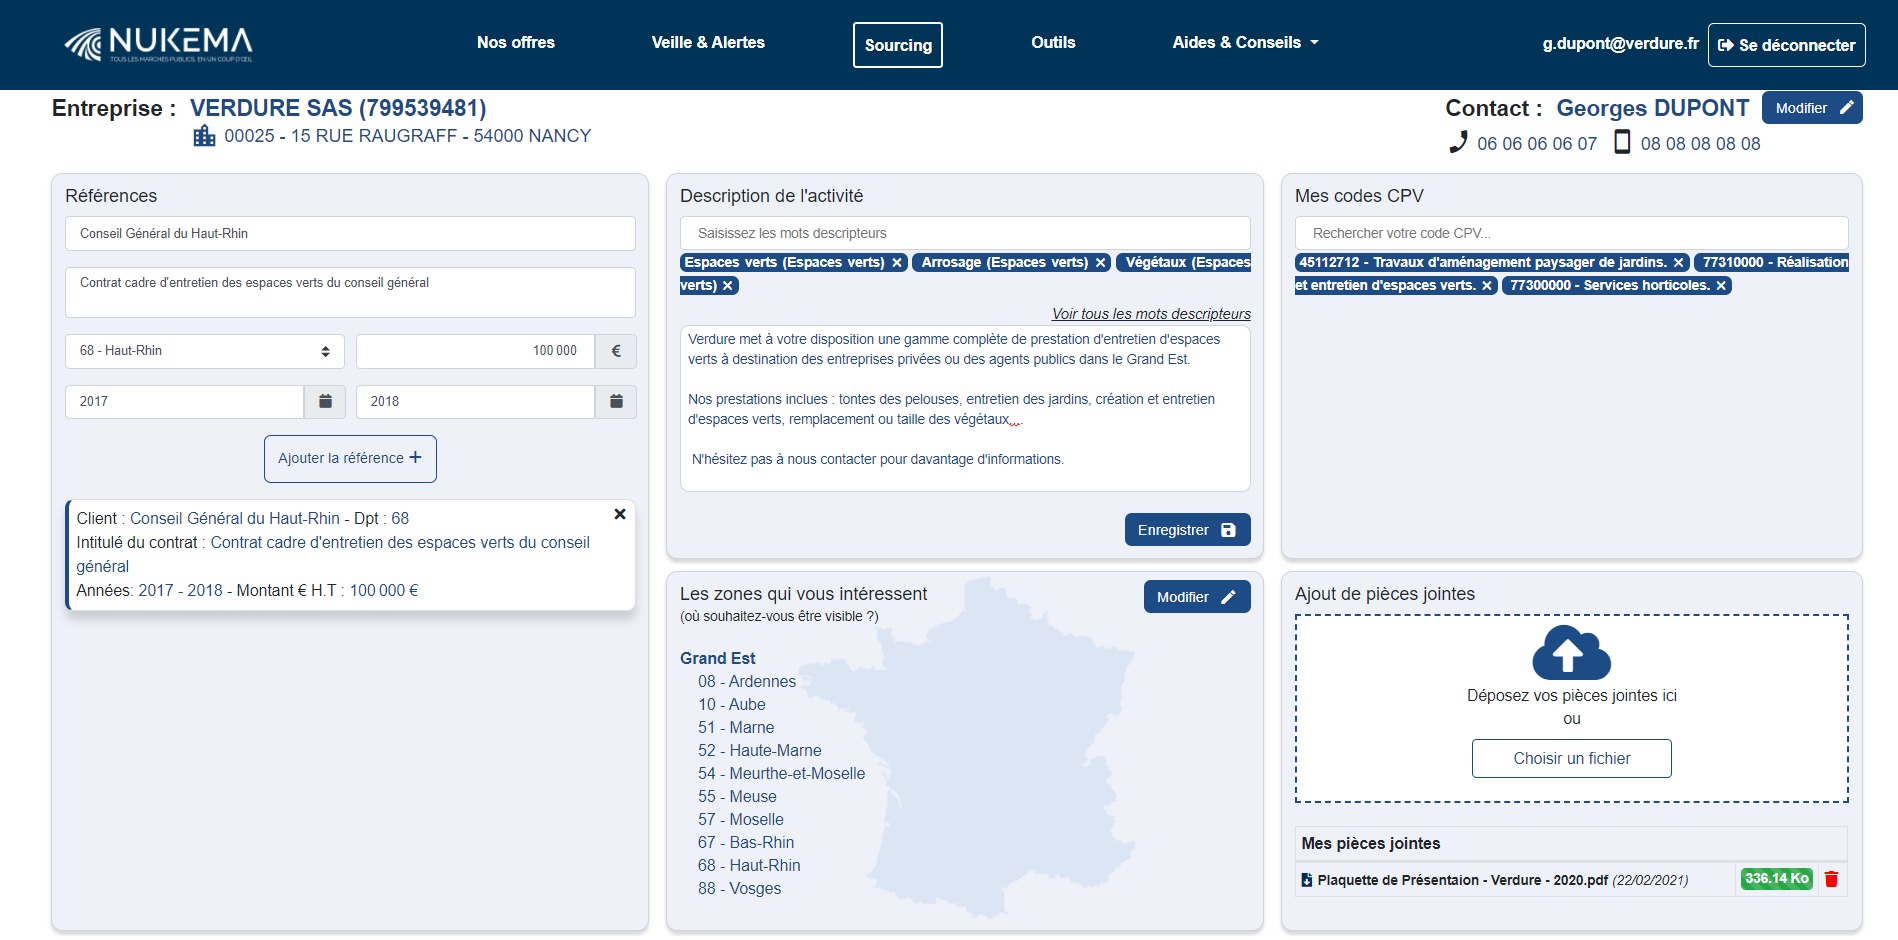Click the NUKEMA logo

pos(158,44)
